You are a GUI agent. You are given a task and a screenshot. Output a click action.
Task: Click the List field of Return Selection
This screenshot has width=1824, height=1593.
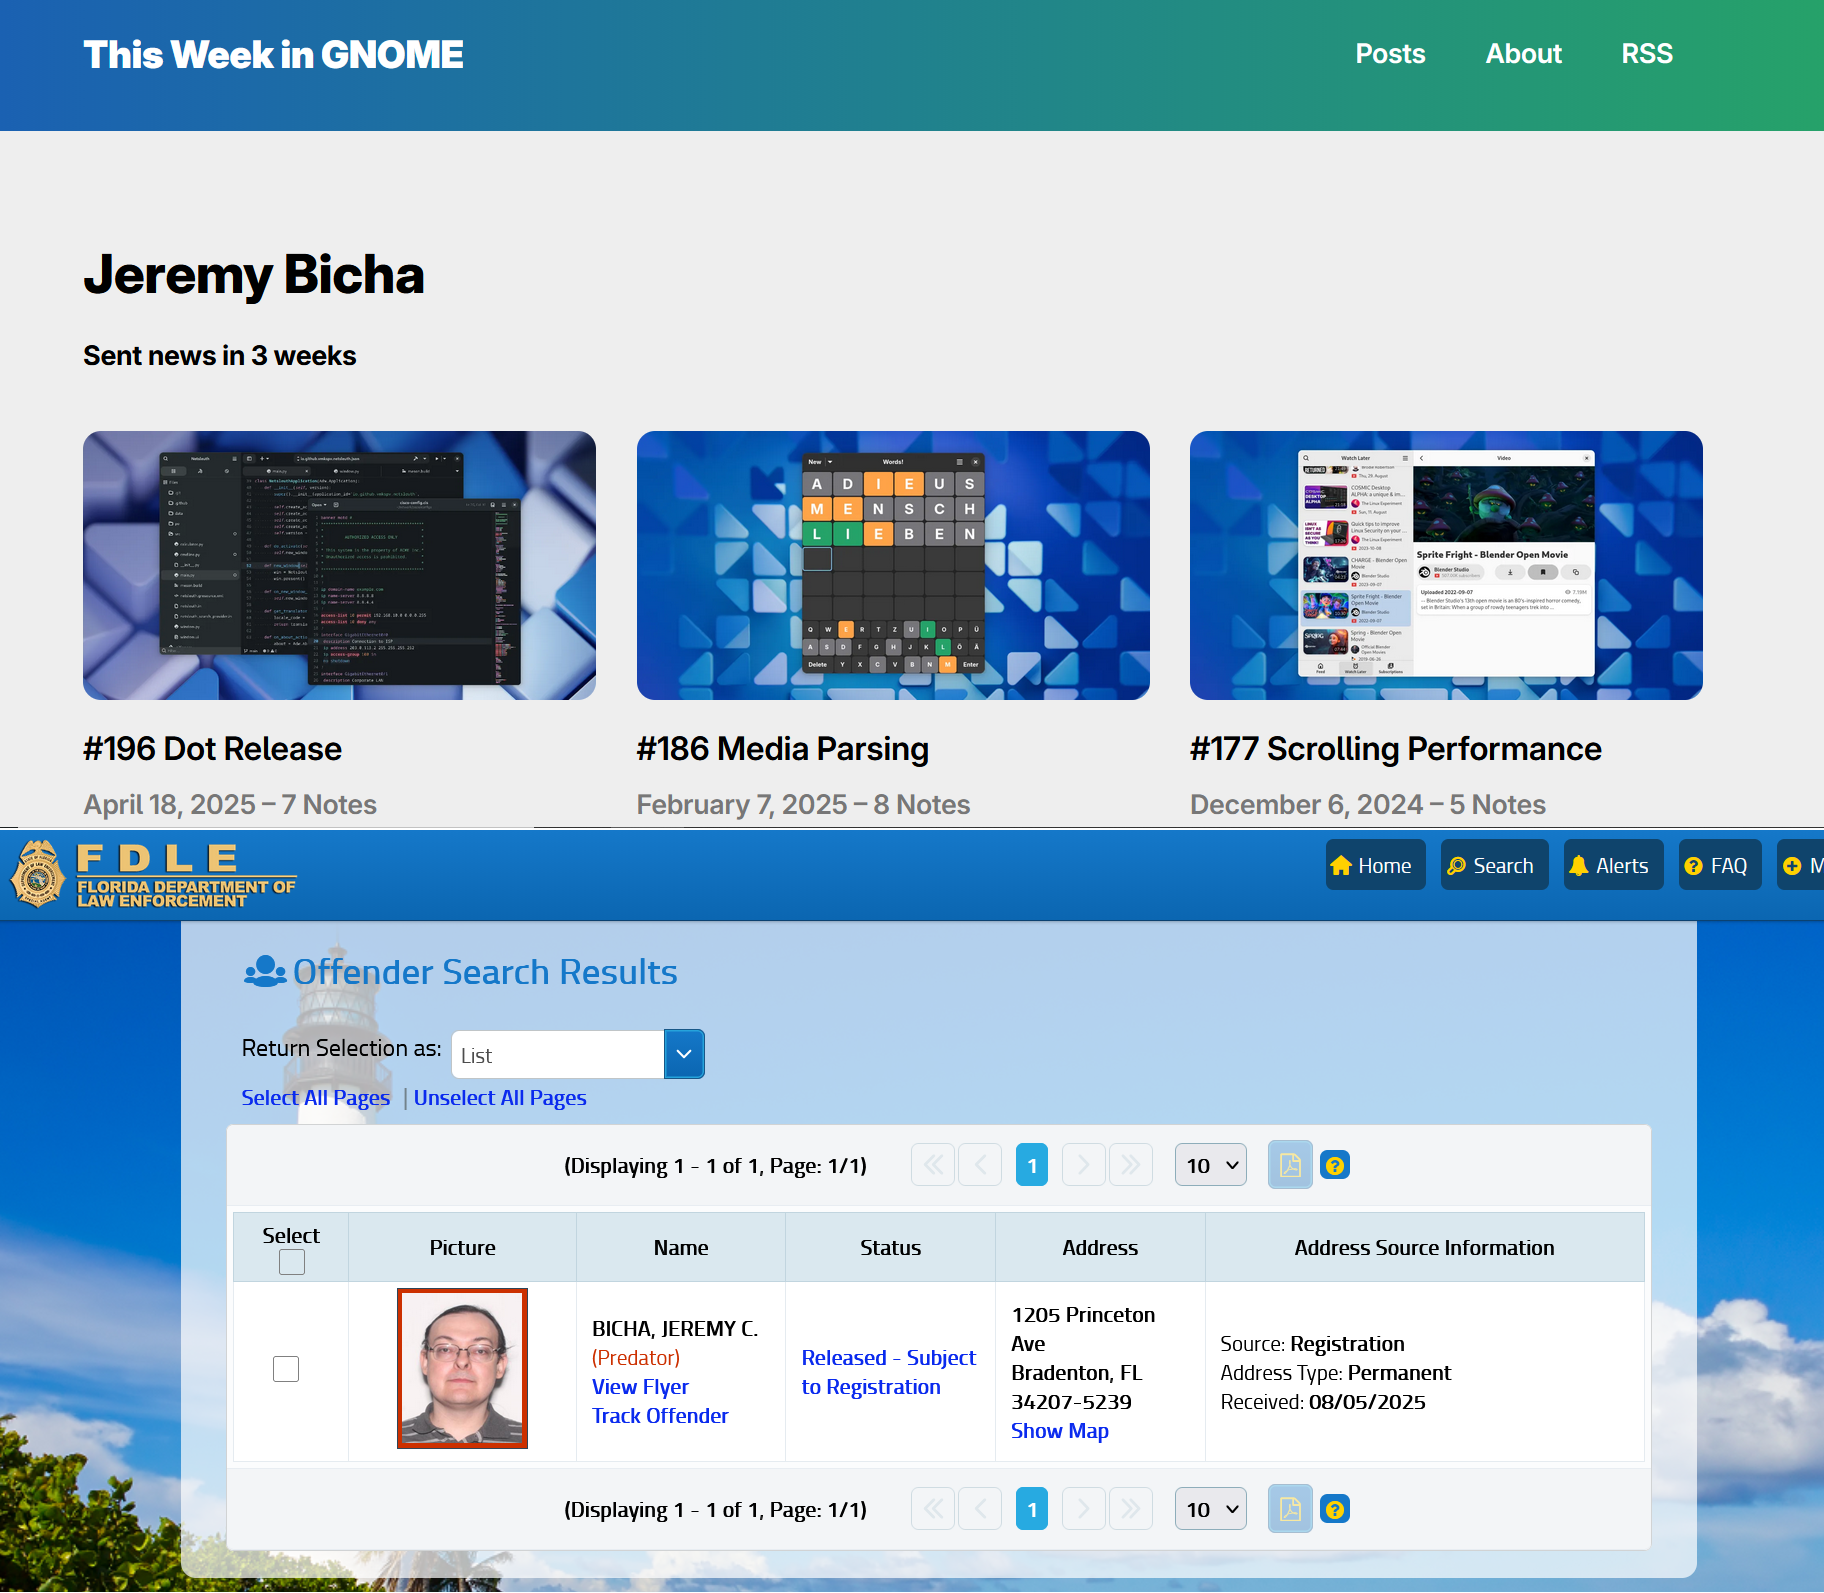[558, 1054]
